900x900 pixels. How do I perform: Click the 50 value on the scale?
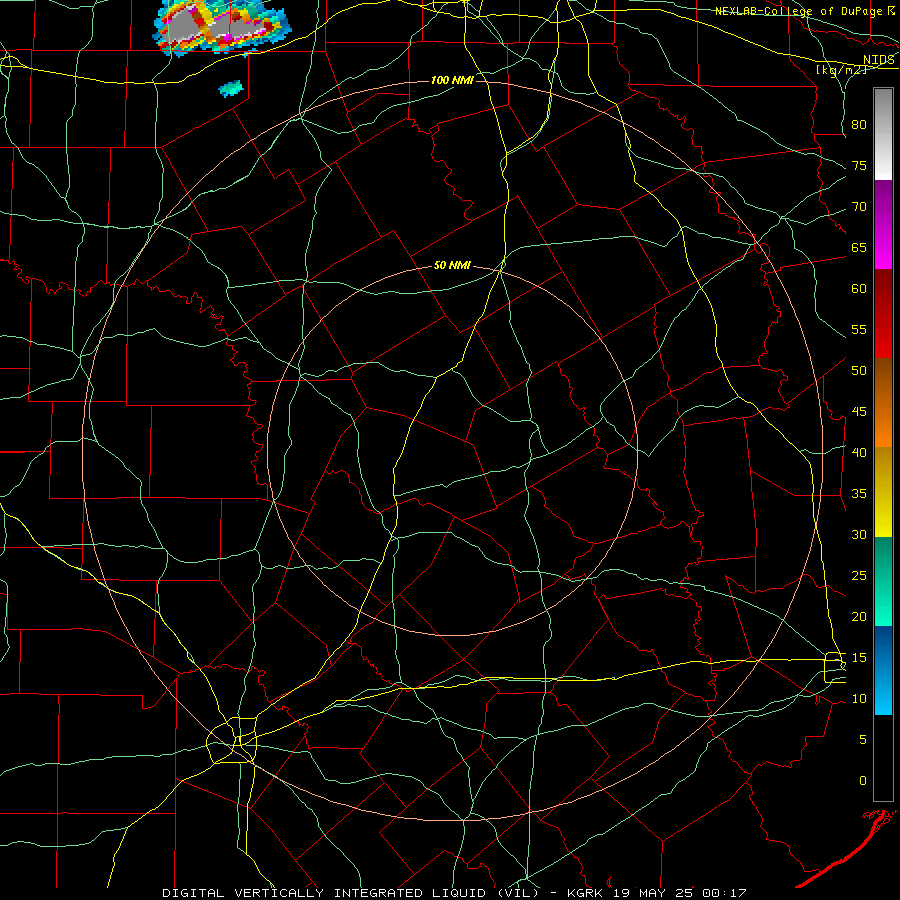click(859, 370)
